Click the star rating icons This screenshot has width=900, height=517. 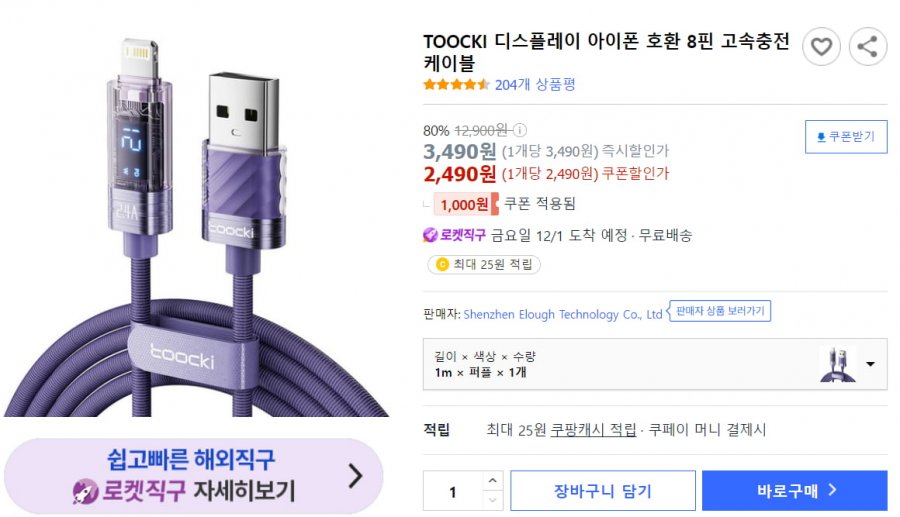pos(456,85)
